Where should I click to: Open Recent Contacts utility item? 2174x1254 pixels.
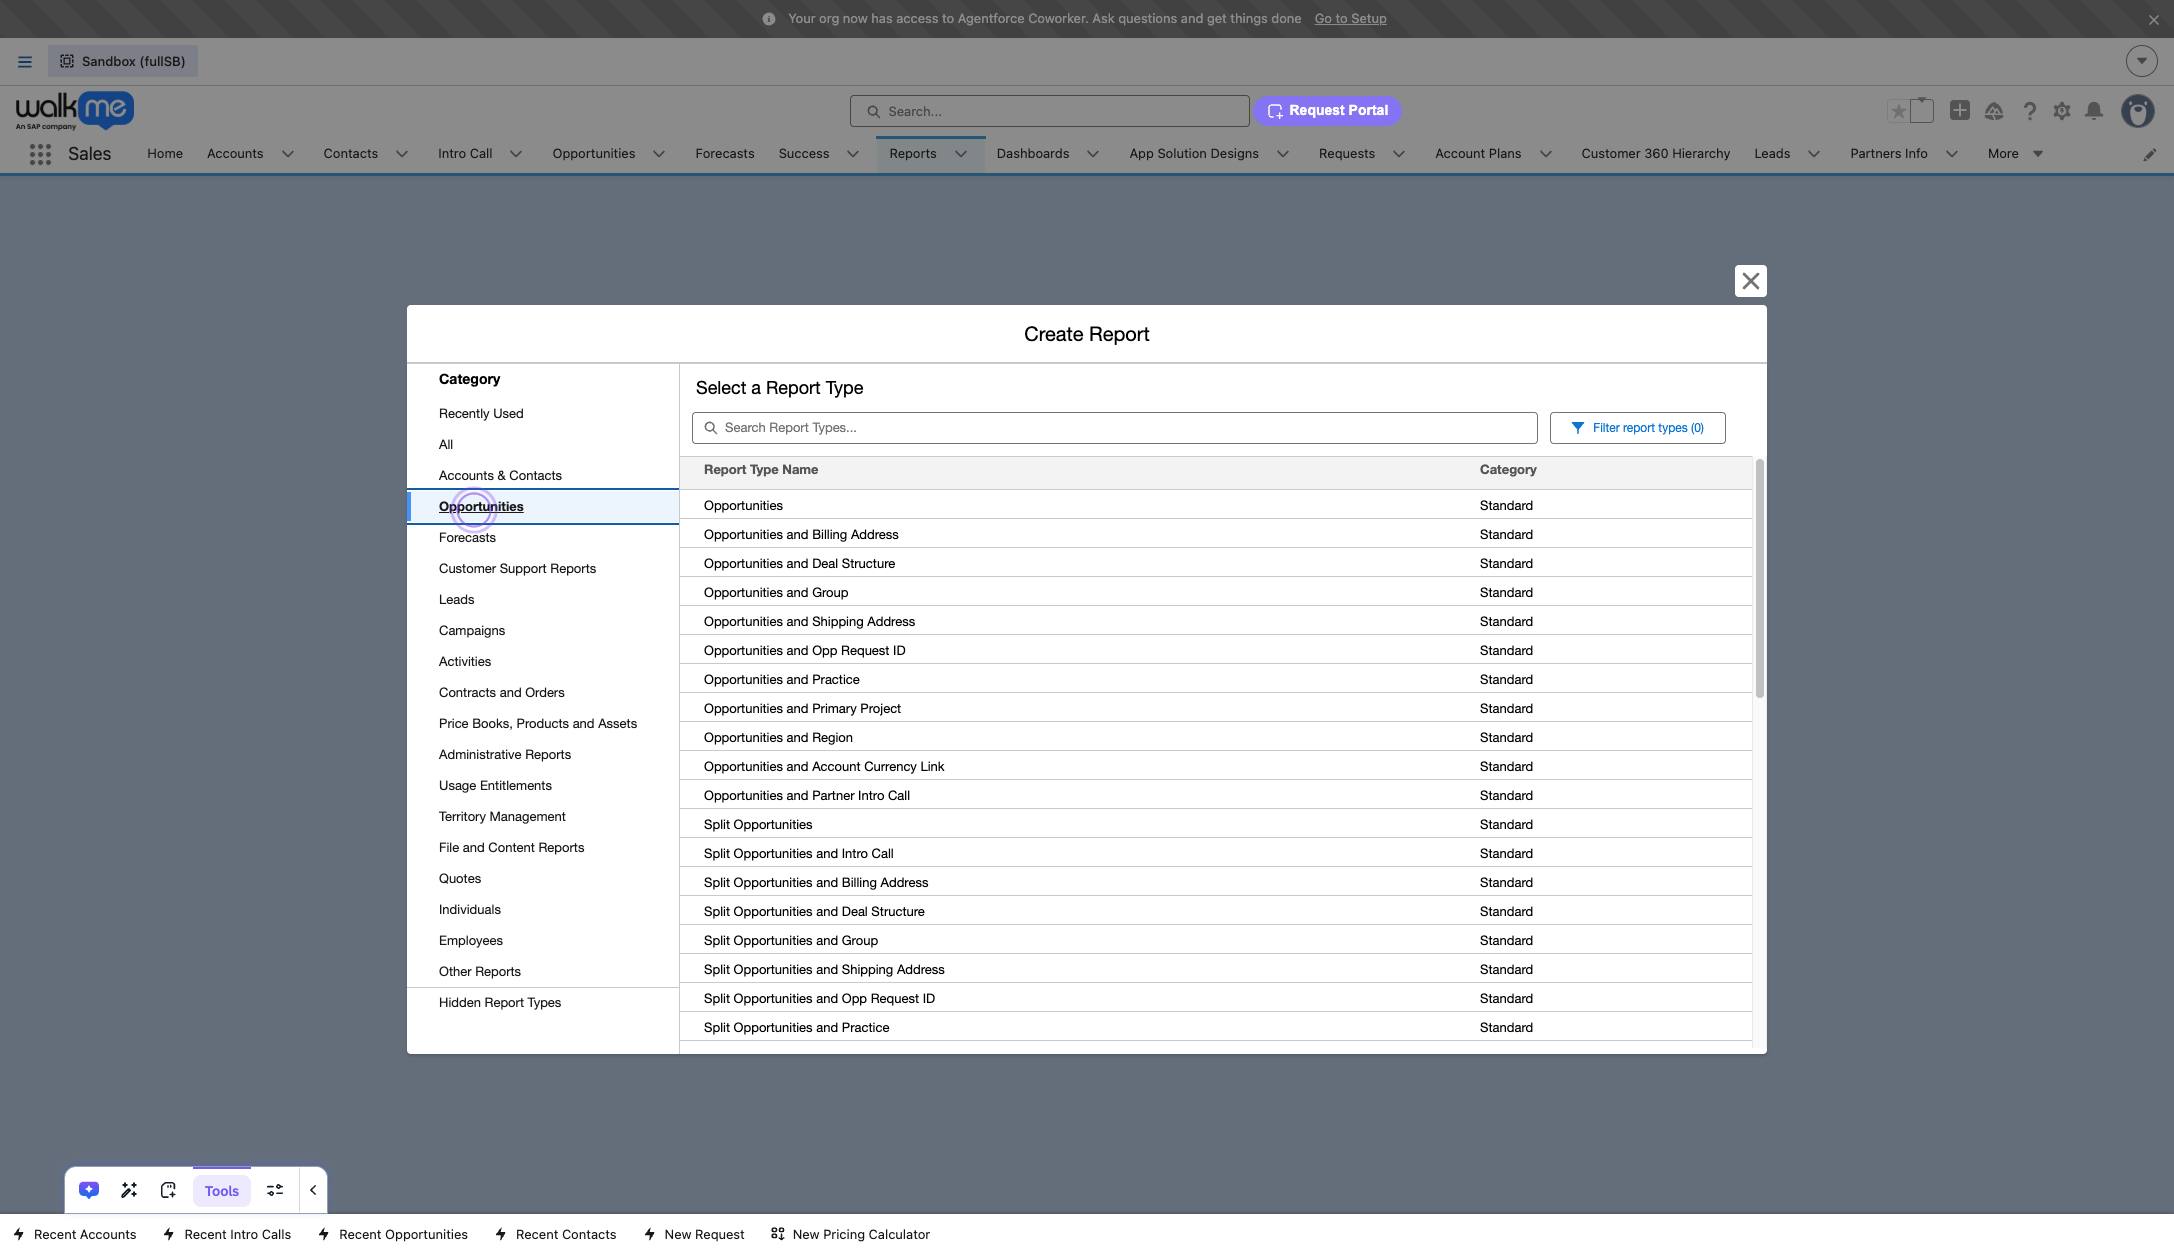point(556,1234)
